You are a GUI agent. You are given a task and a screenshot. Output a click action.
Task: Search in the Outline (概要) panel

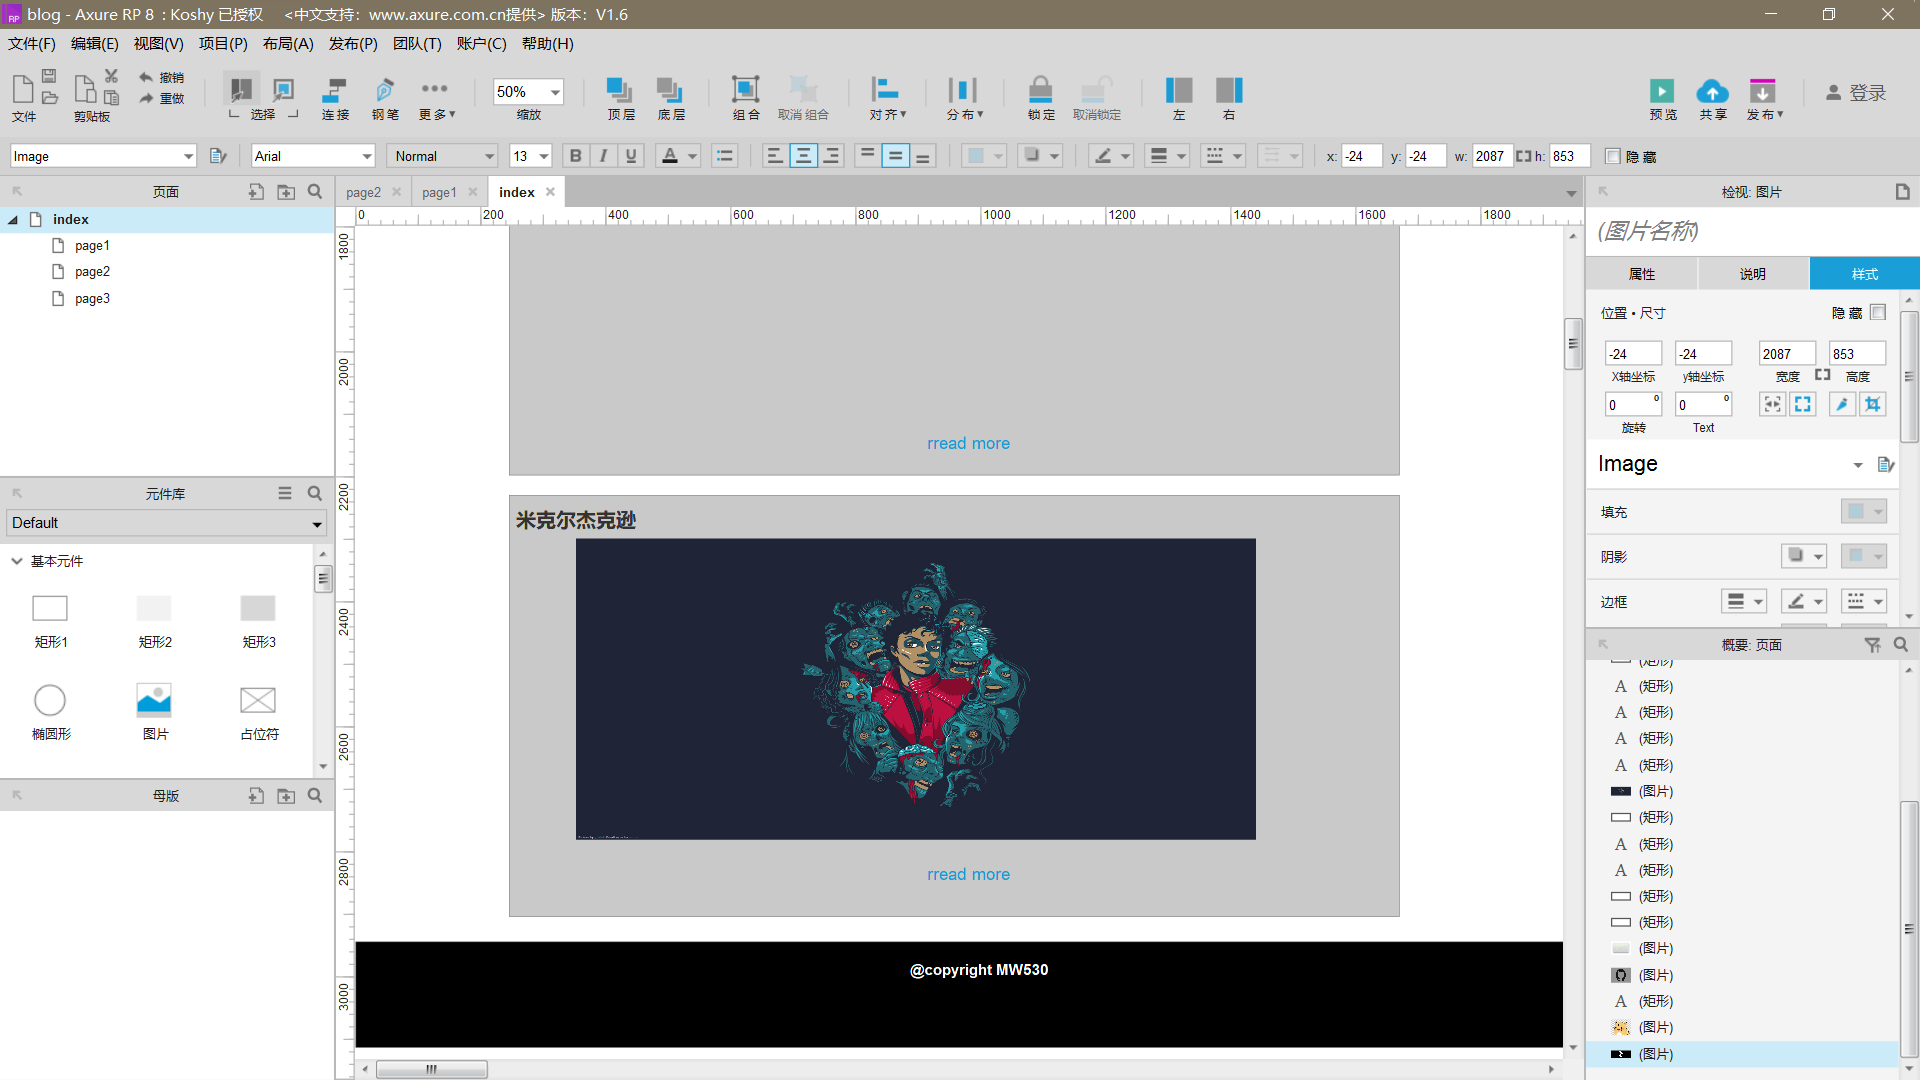tap(1901, 645)
